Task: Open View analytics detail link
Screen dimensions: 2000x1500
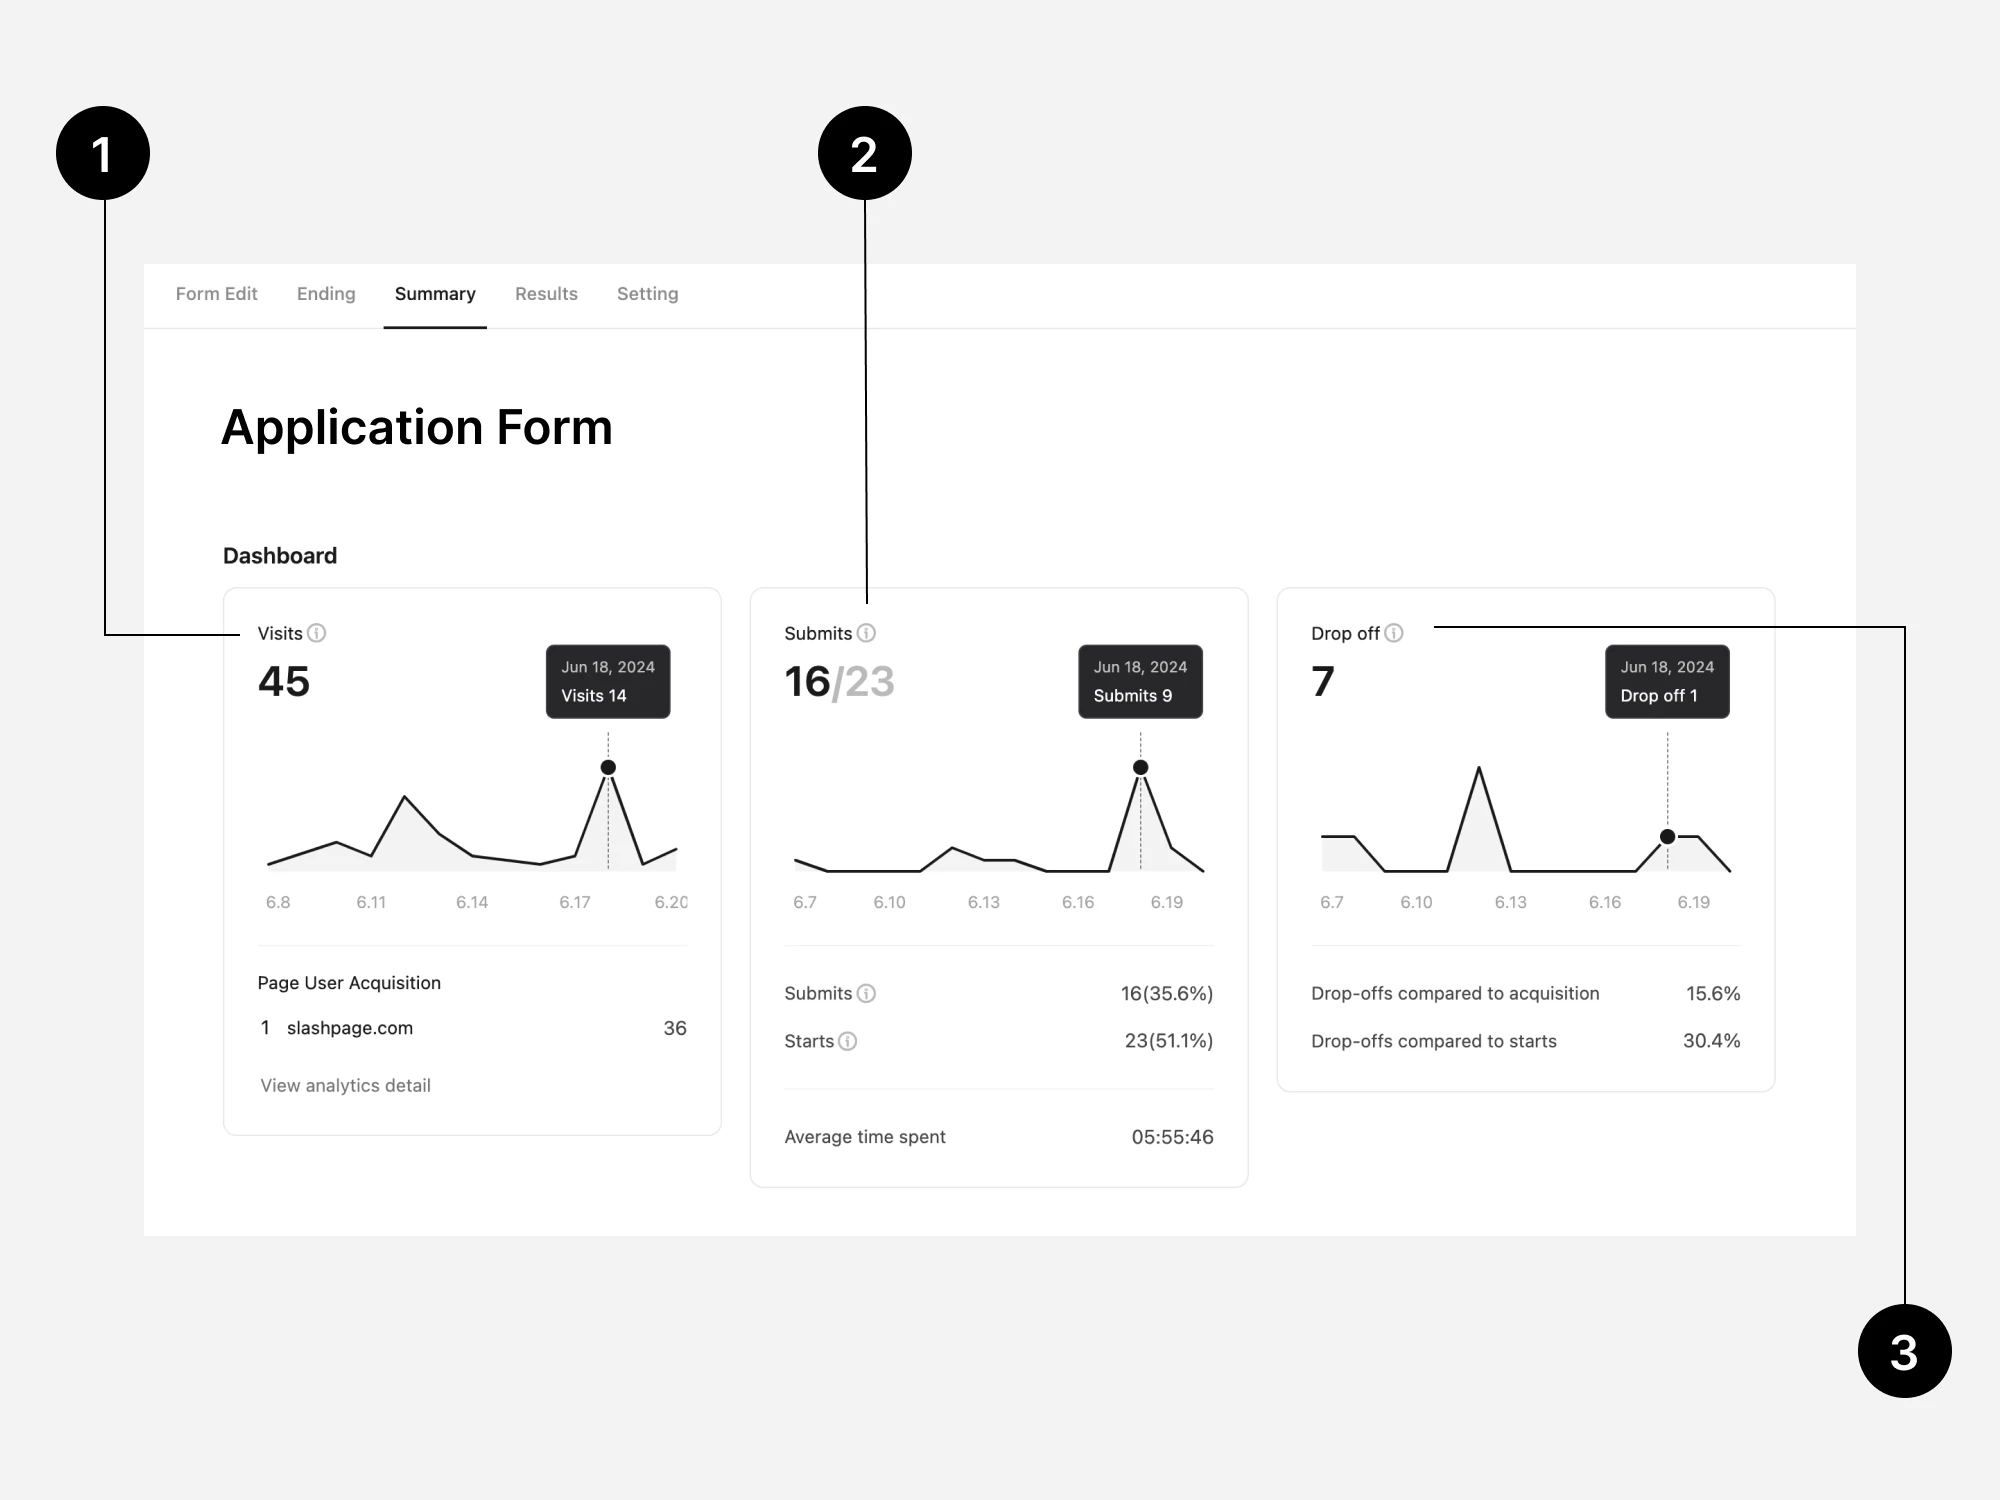Action: coord(345,1086)
